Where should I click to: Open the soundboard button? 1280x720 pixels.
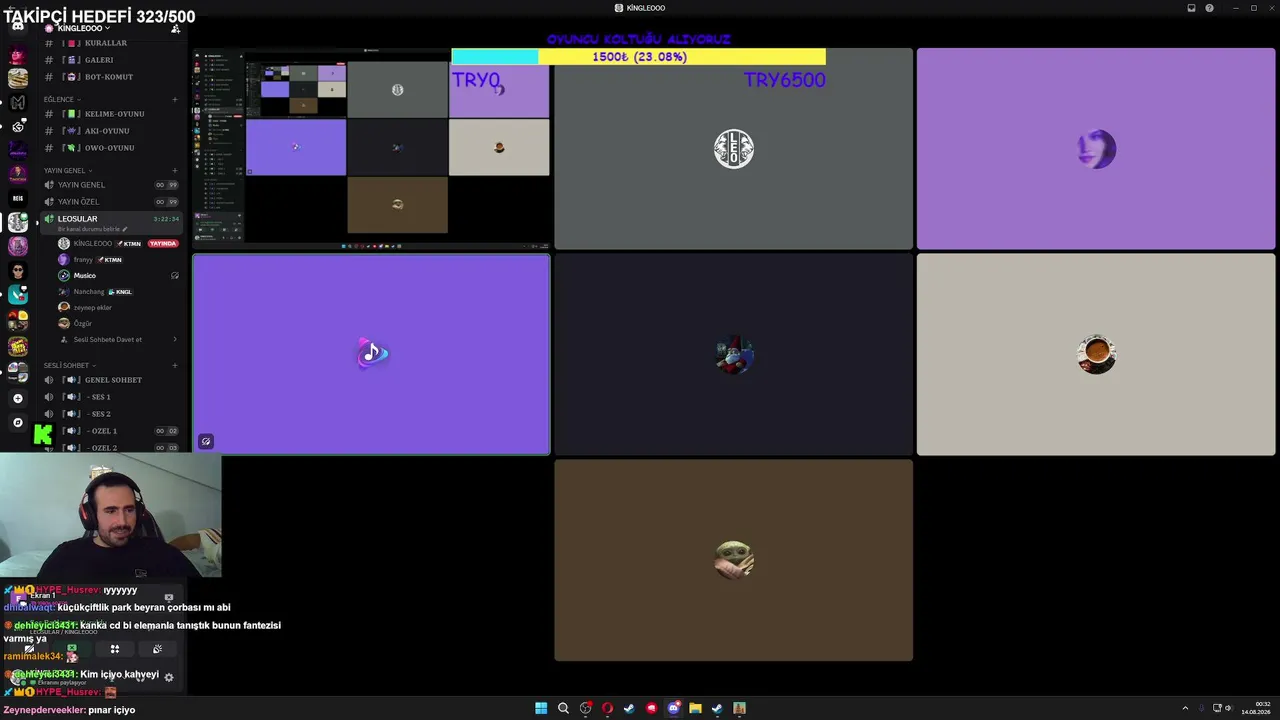point(157,649)
